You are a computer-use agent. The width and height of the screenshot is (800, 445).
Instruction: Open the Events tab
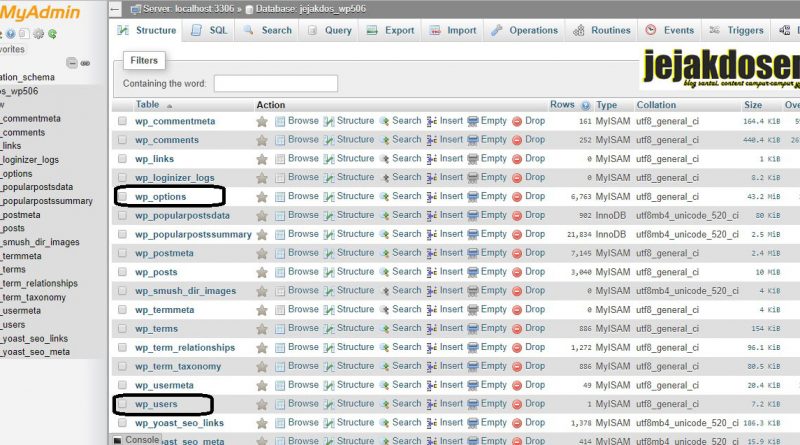click(x=670, y=31)
